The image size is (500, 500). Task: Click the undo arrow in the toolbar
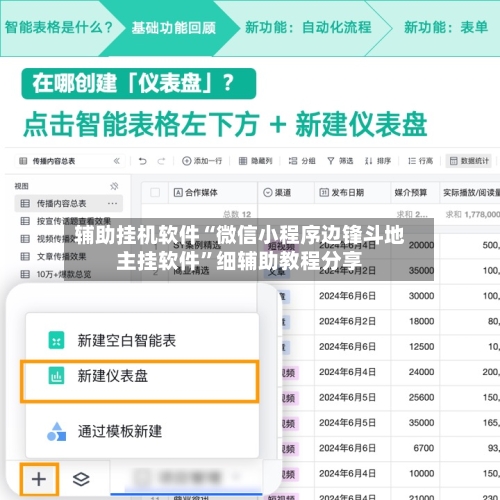143,161
